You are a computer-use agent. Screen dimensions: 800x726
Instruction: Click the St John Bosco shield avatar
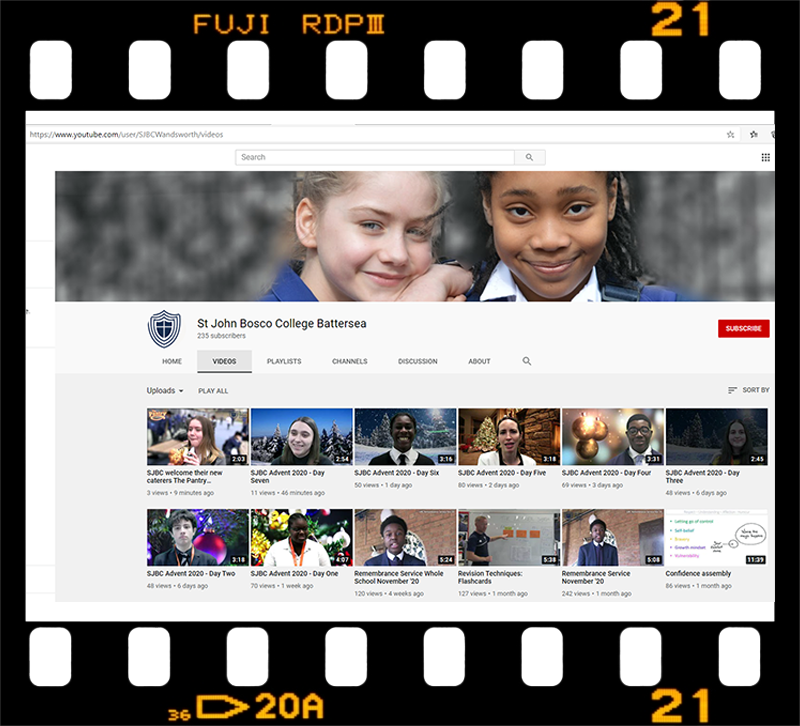[164, 329]
